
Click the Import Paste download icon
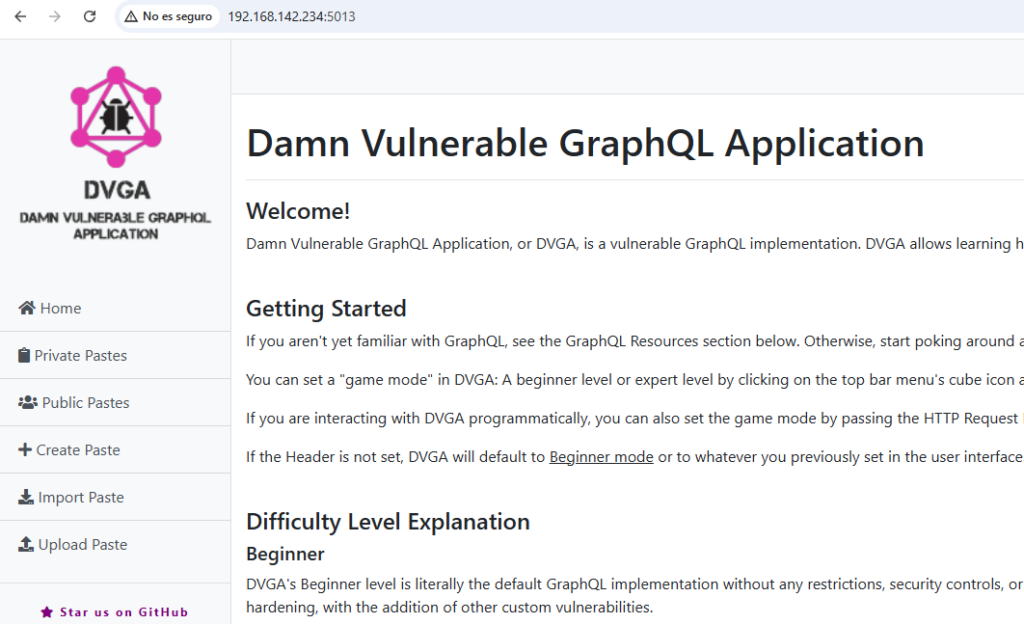pos(25,497)
